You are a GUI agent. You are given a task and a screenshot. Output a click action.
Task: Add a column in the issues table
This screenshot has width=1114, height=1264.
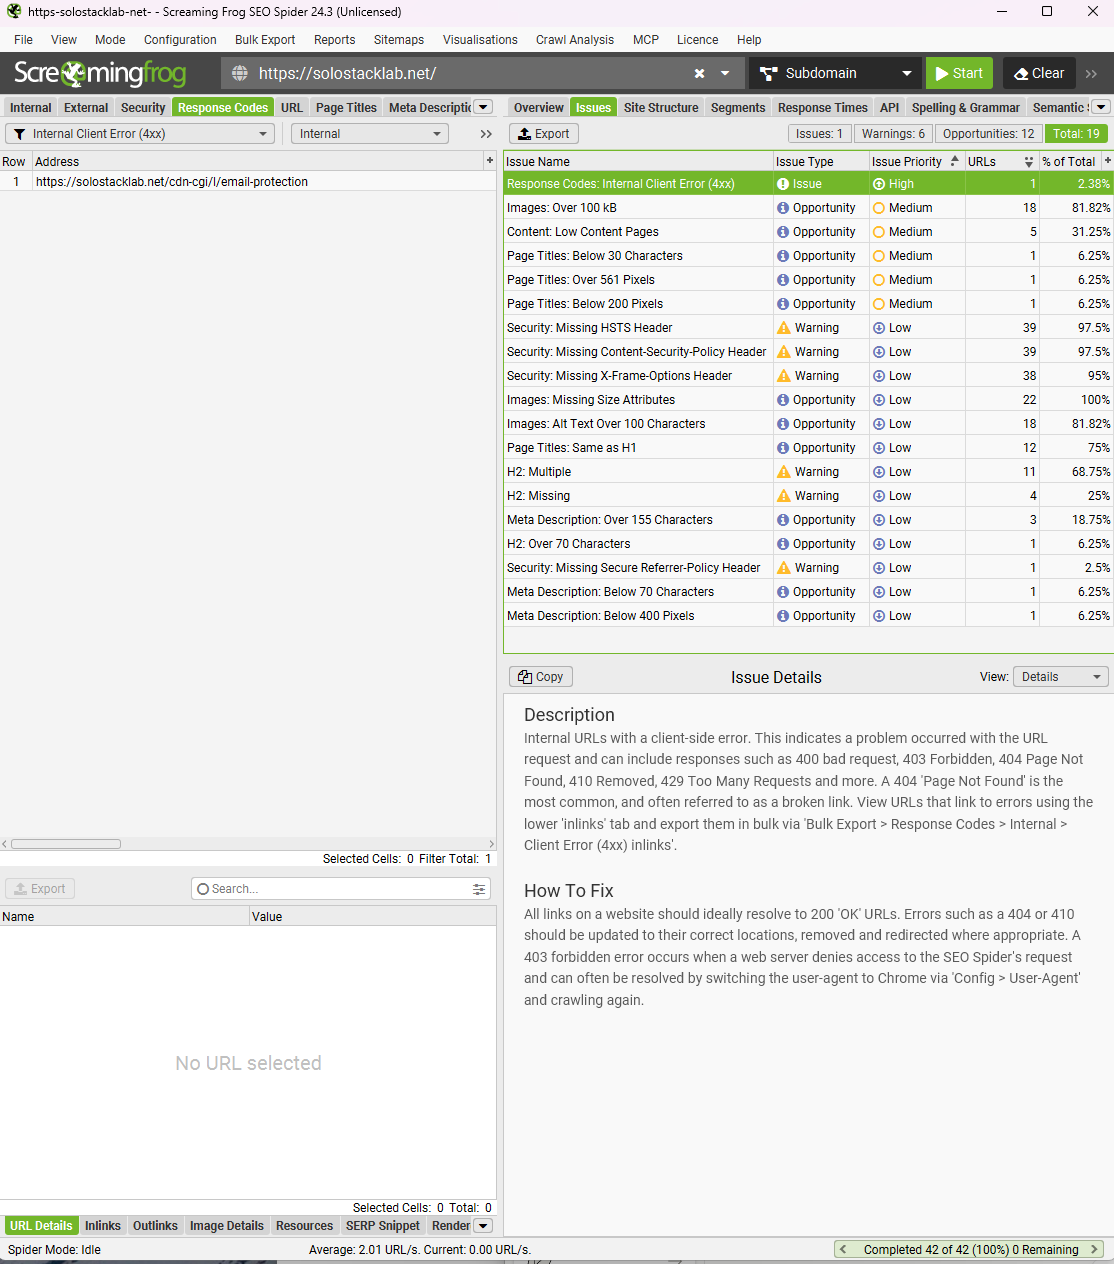click(1107, 161)
